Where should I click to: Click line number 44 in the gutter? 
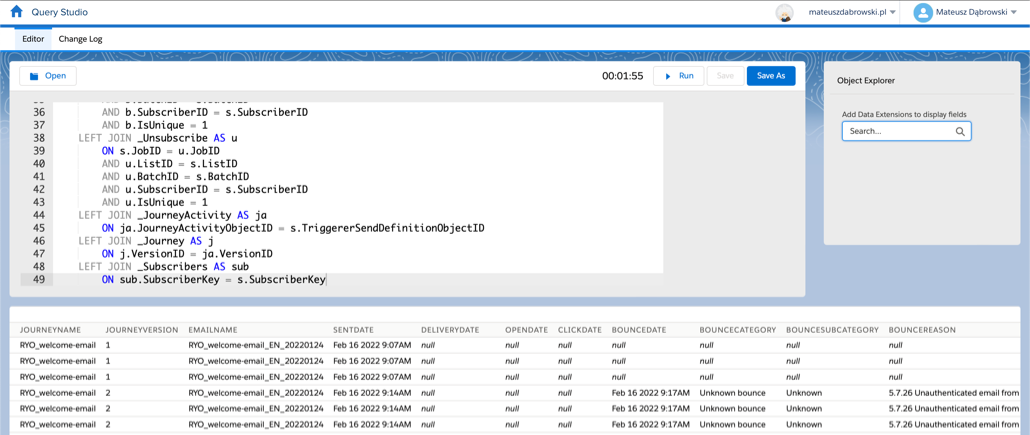(x=39, y=215)
